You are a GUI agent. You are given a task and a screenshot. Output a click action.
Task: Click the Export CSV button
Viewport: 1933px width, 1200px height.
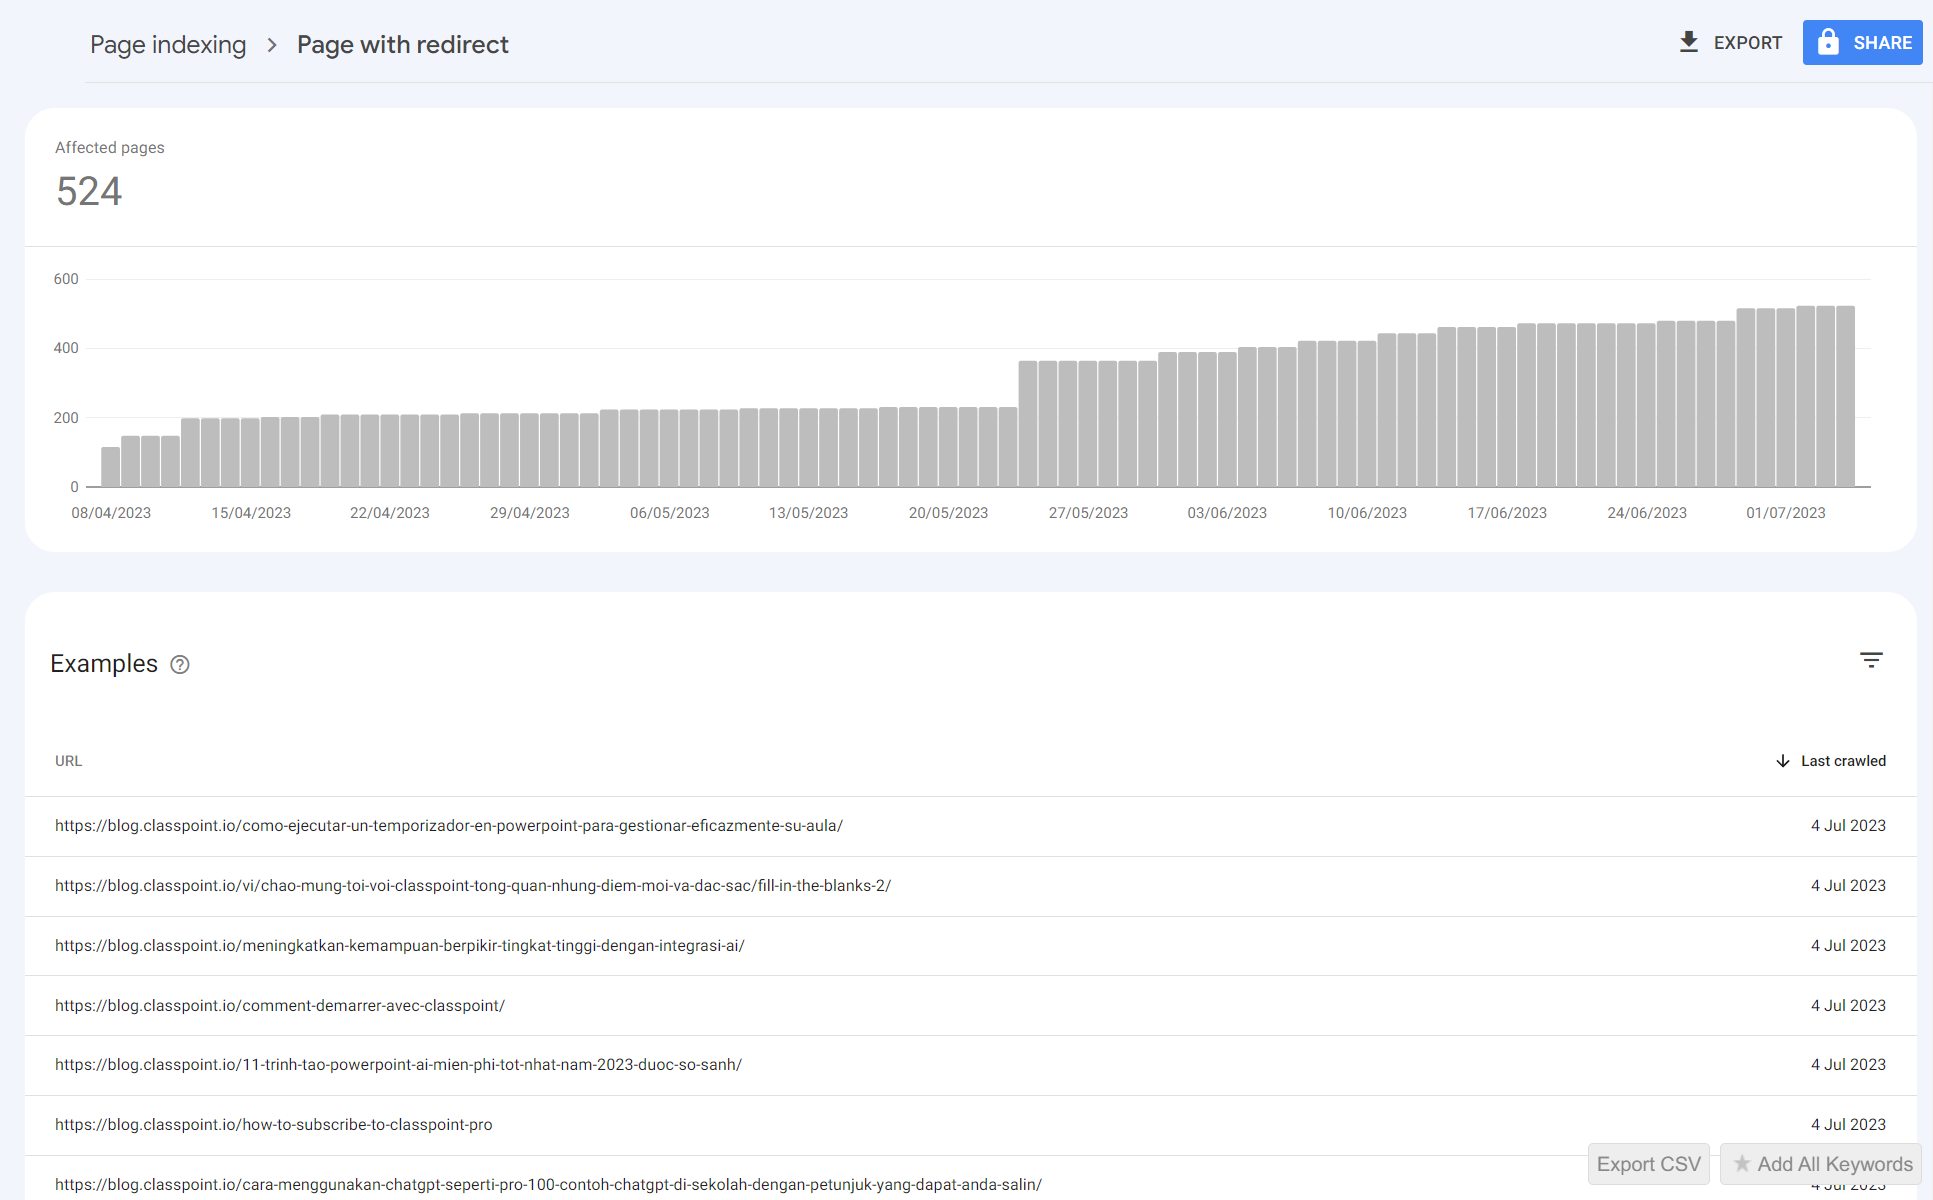click(1648, 1164)
